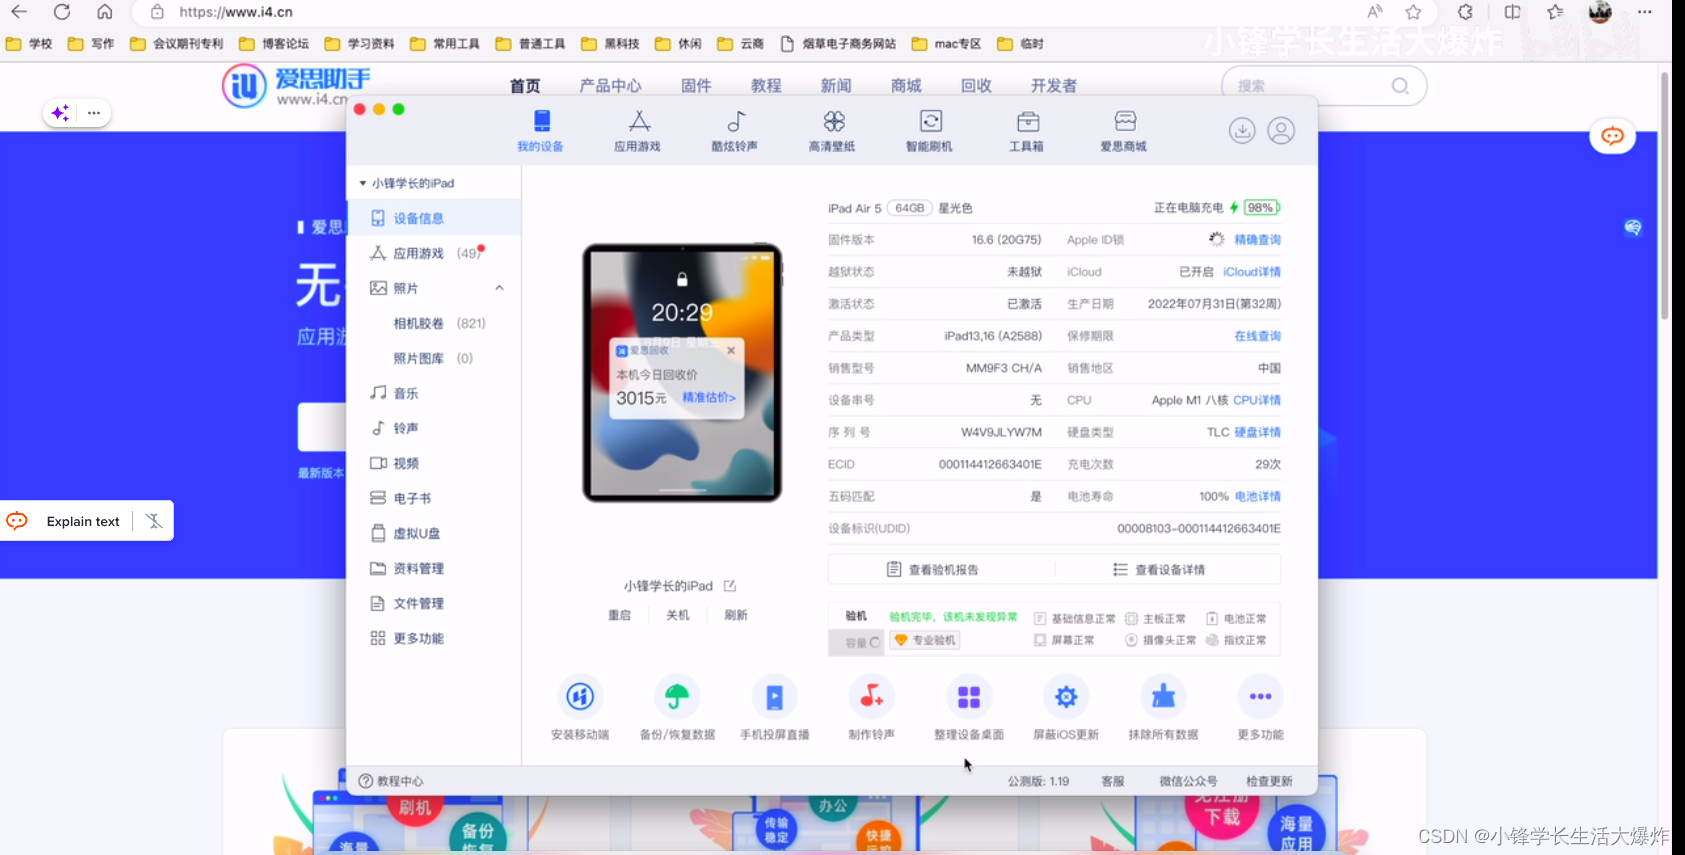Click the user account icon
Image resolution: width=1685 pixels, height=855 pixels.
1281,131
